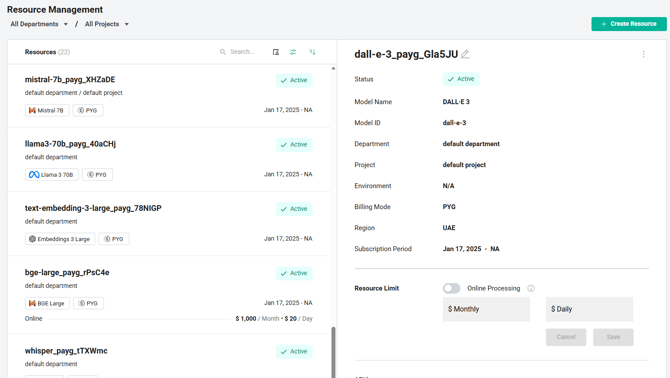Click PYG tag on llama3-70b resource

tap(97, 175)
